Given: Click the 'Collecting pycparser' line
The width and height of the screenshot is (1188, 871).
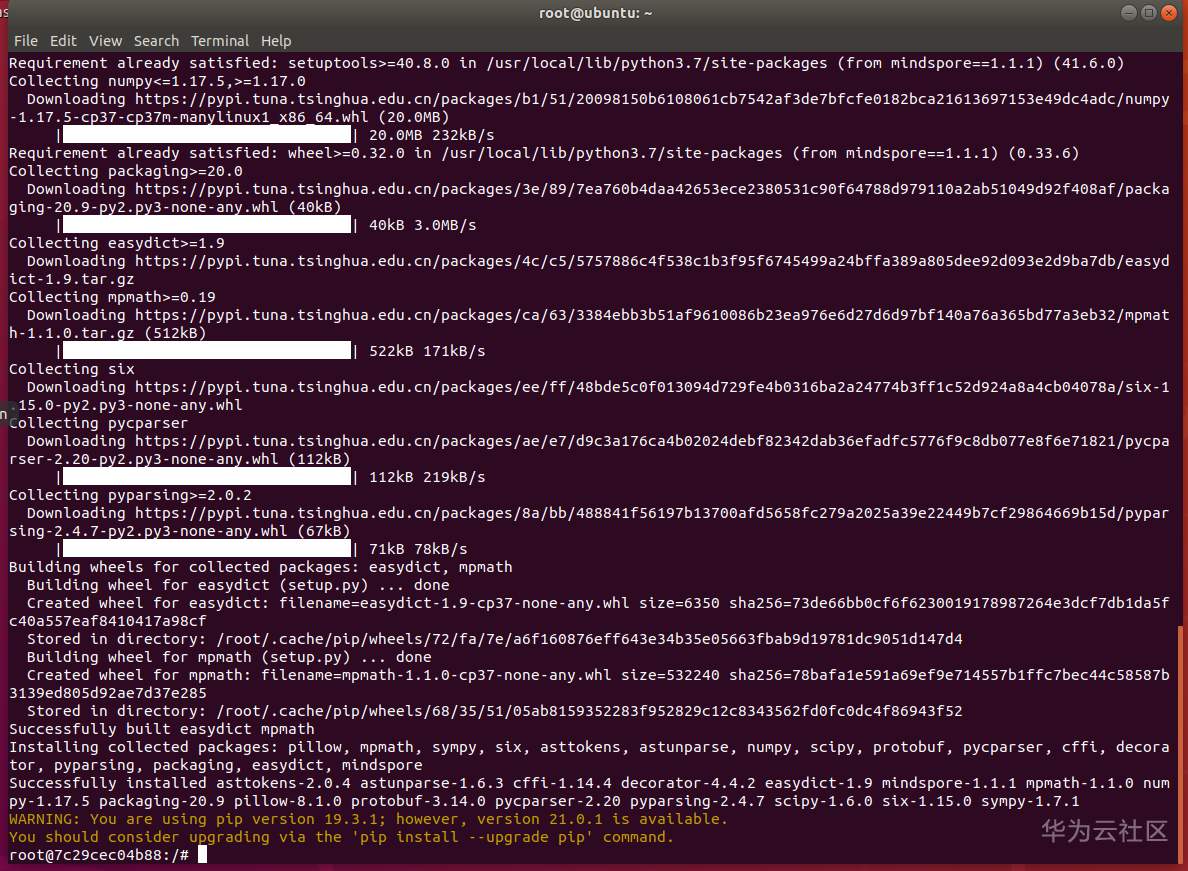Looking at the screenshot, I should [98, 423].
